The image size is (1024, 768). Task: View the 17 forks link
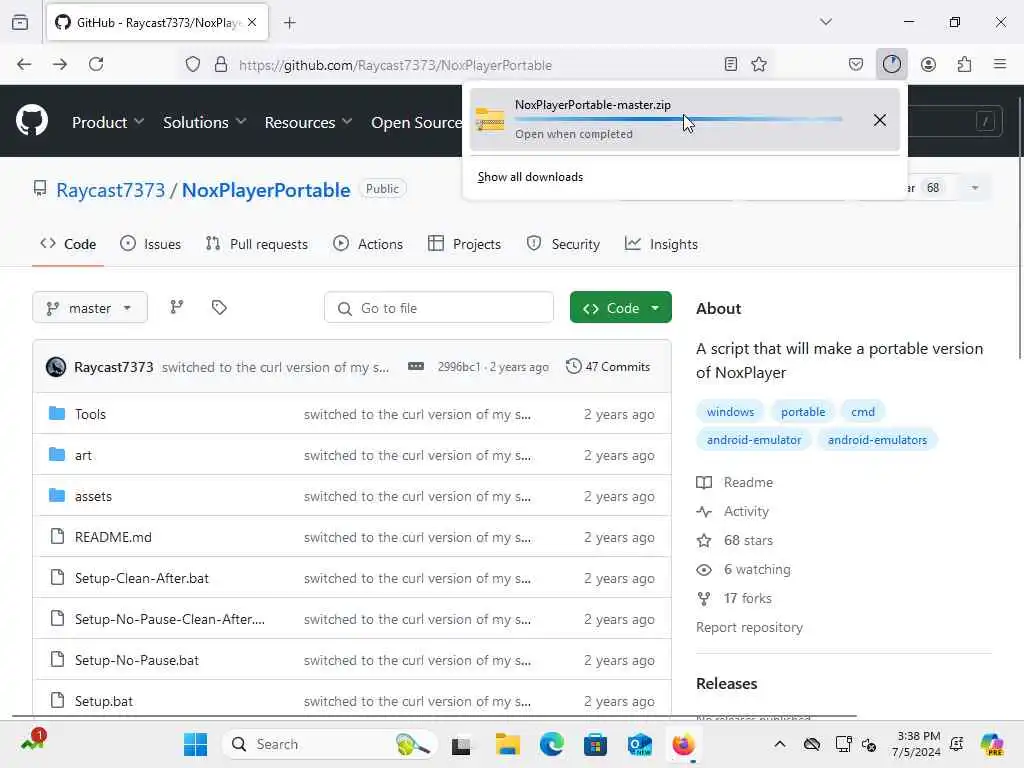pyautogui.click(x=734, y=598)
